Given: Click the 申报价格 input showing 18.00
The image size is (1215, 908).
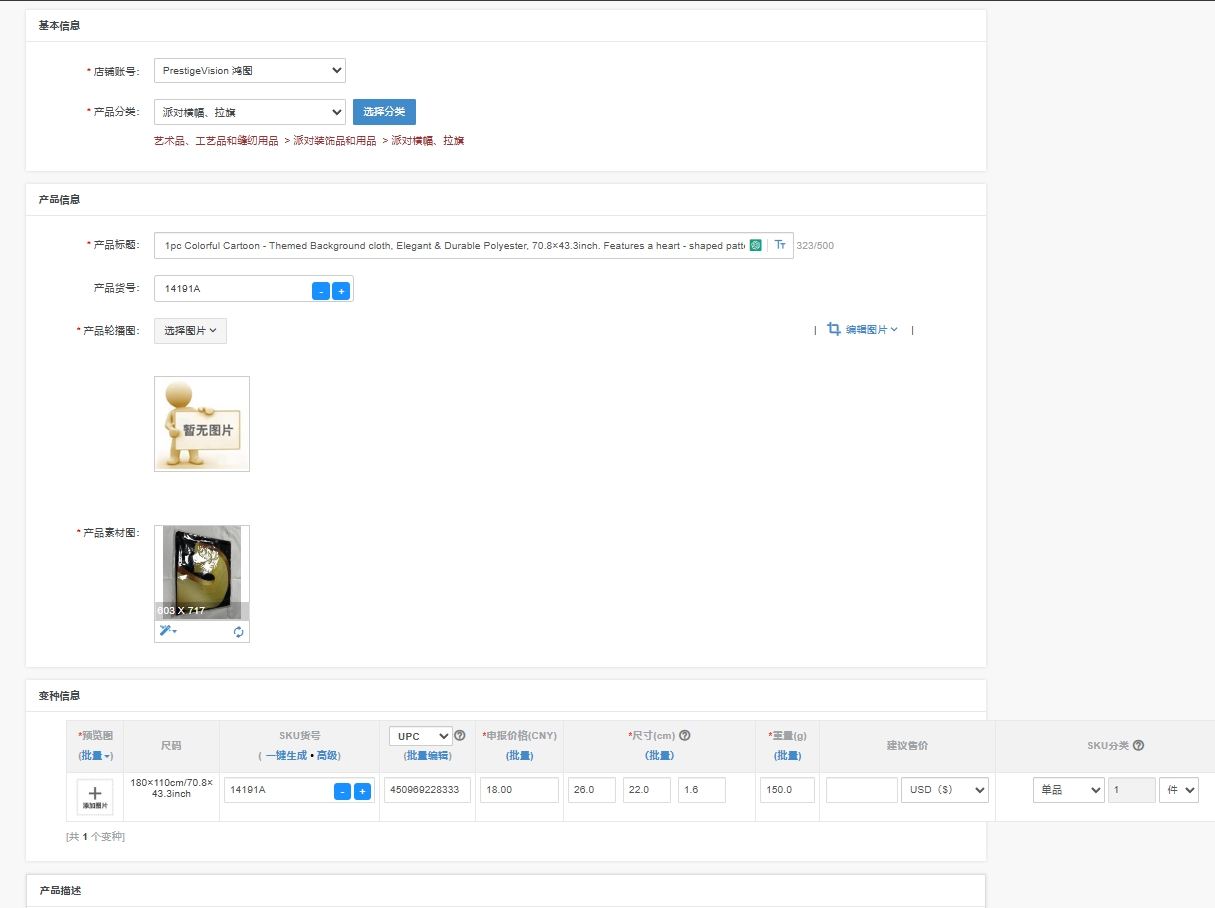Looking at the screenshot, I should 519,790.
